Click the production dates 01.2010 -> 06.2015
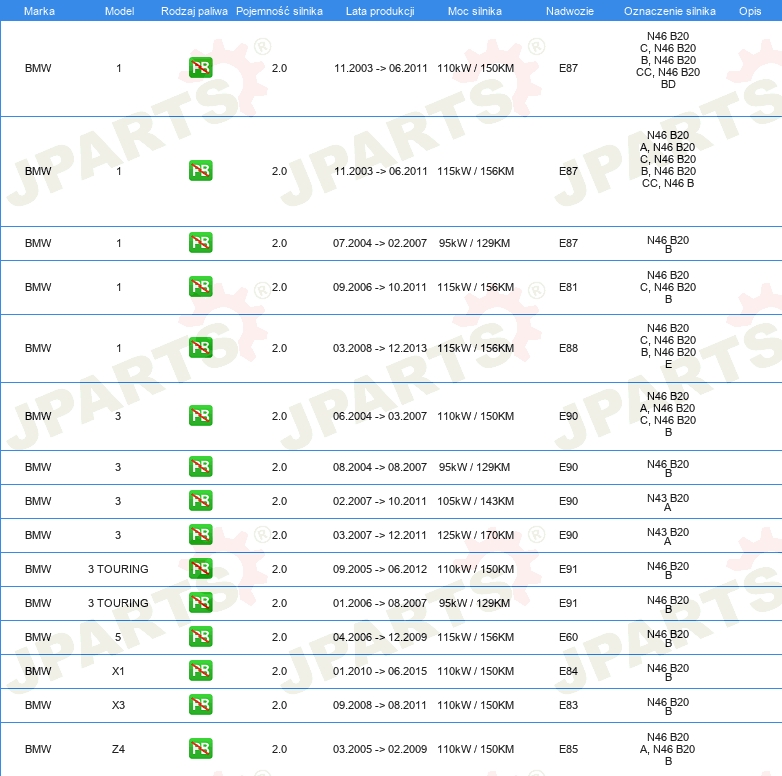Viewport: 782px width, 776px height. tap(380, 671)
